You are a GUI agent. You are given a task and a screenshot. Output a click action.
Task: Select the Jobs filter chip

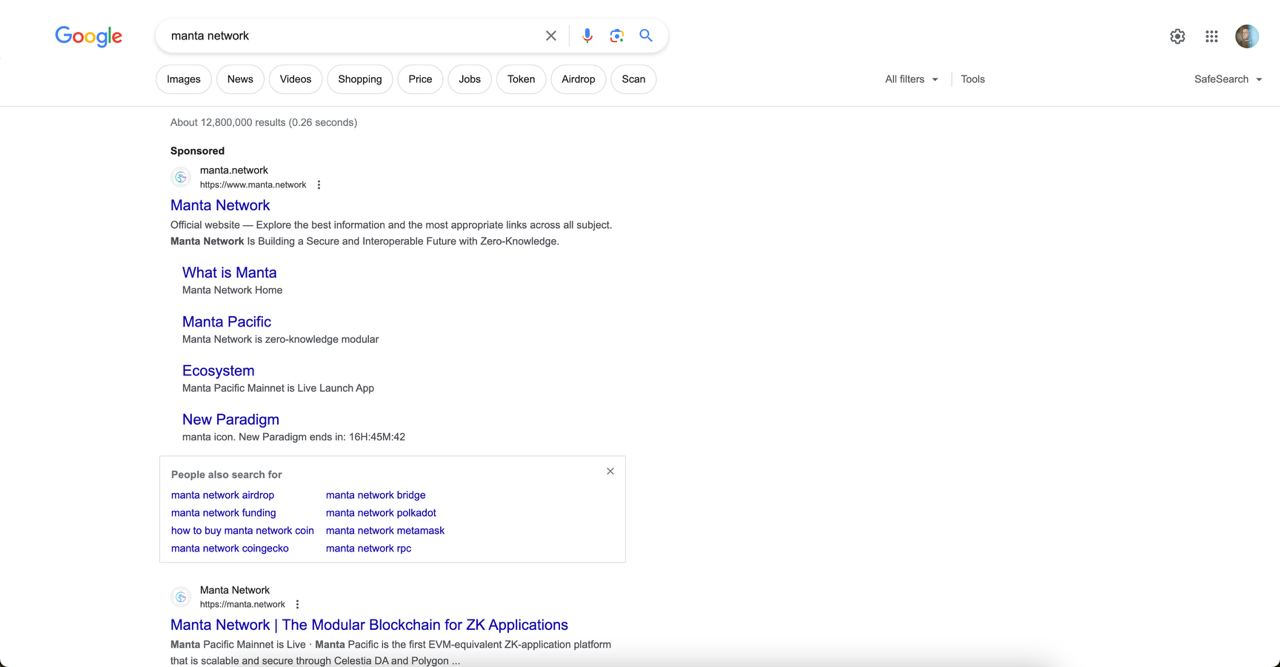click(470, 79)
